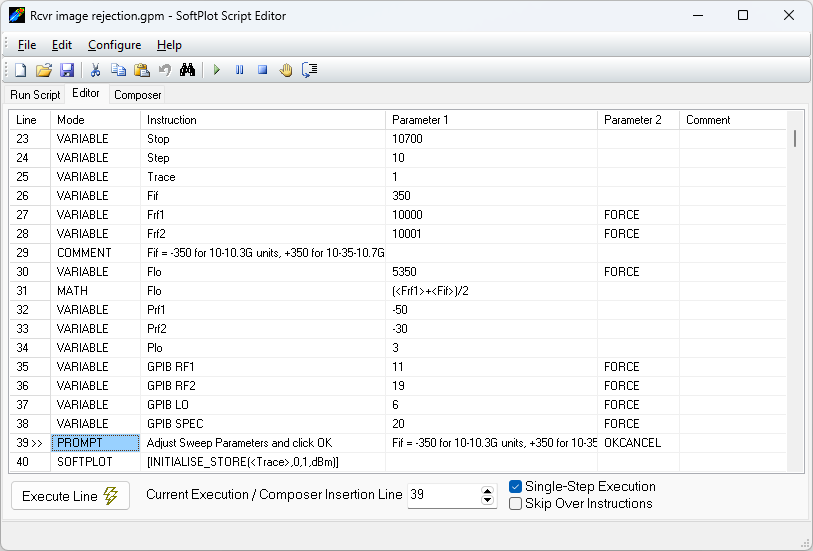Open a script with the folder icon
The height and width of the screenshot is (551, 813).
pos(43,70)
